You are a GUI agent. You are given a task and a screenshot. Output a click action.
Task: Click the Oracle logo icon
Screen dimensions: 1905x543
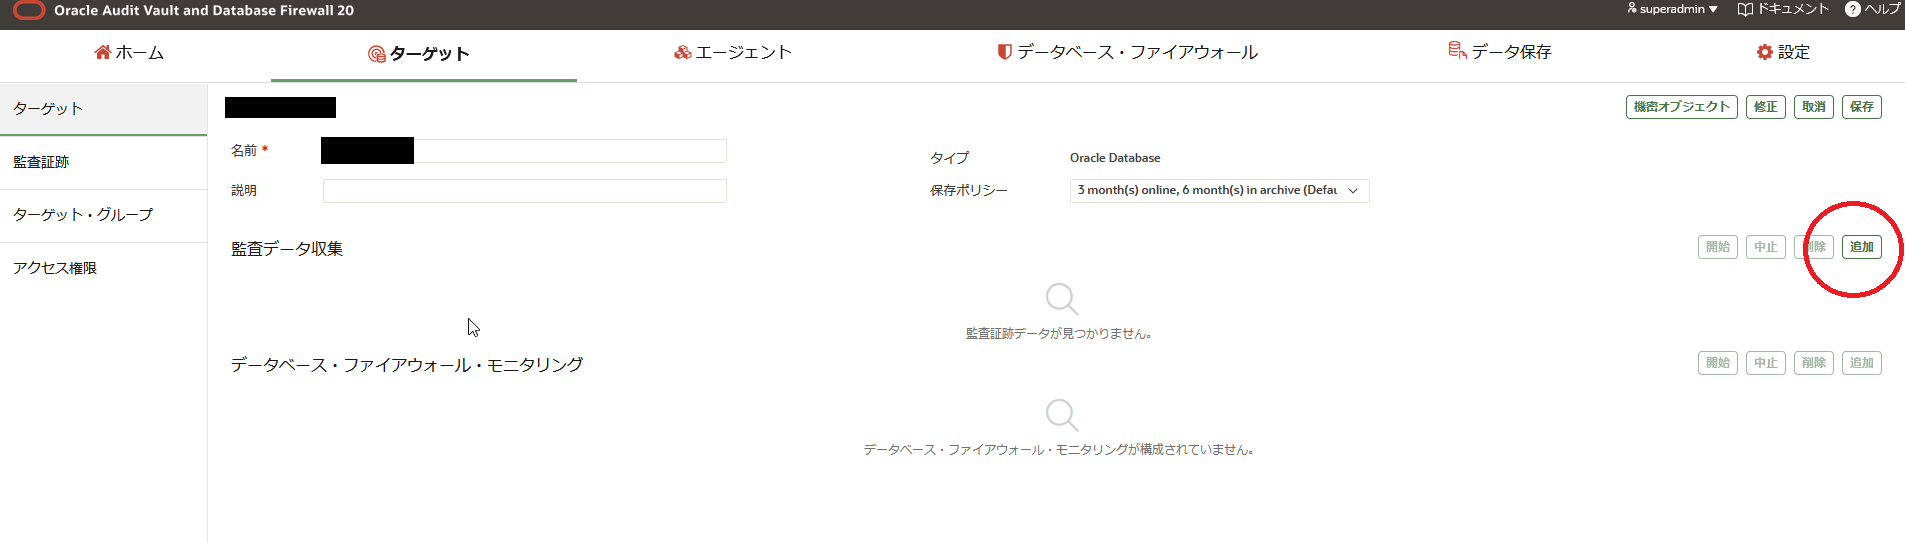pyautogui.click(x=29, y=10)
